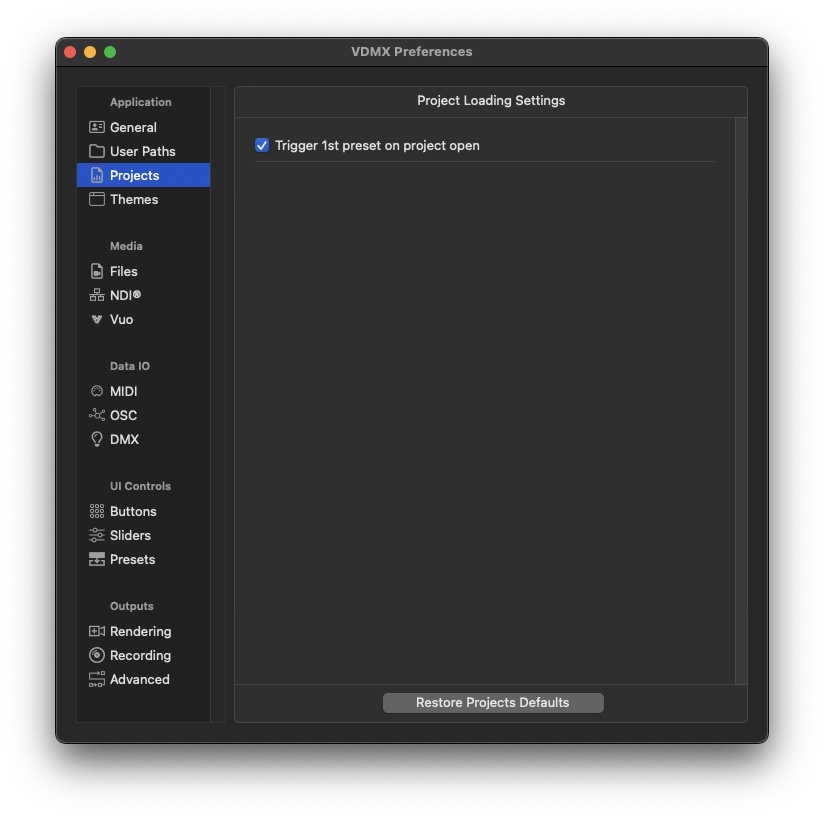Image resolution: width=824 pixels, height=817 pixels.
Task: Uncheck Trigger 1st preset on project open
Action: [x=262, y=145]
